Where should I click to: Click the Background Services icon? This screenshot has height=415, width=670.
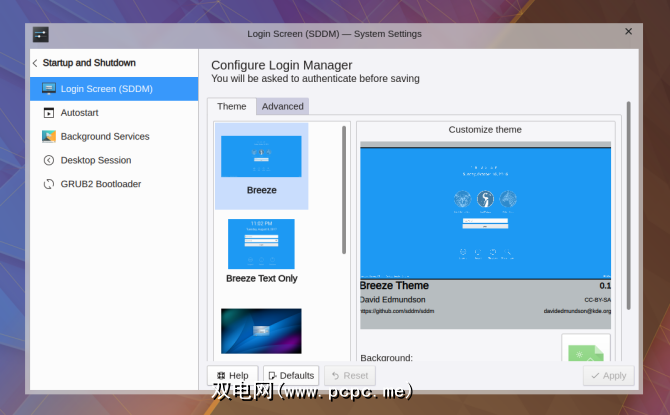(49, 136)
